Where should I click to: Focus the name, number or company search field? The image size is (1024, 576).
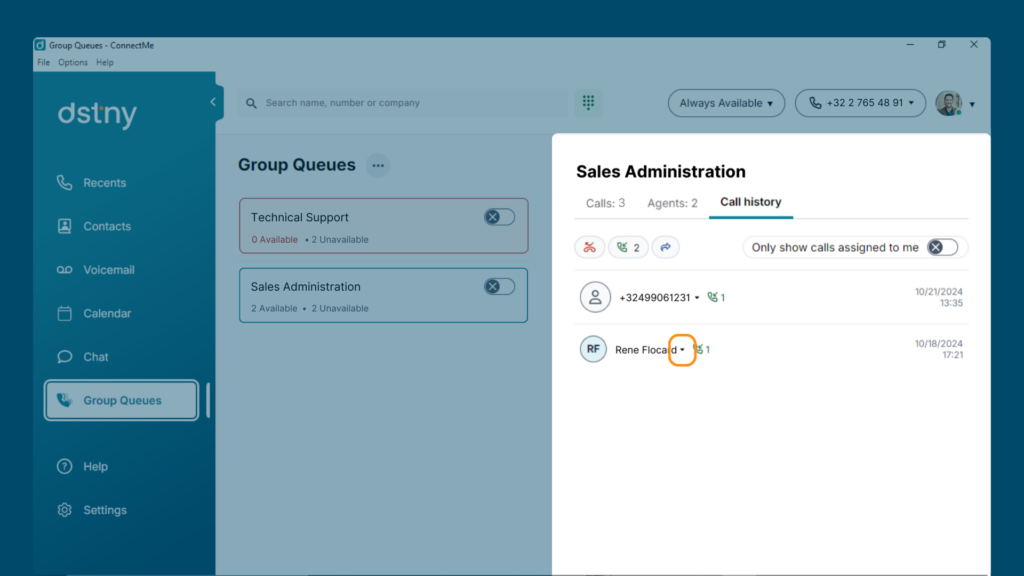click(403, 103)
